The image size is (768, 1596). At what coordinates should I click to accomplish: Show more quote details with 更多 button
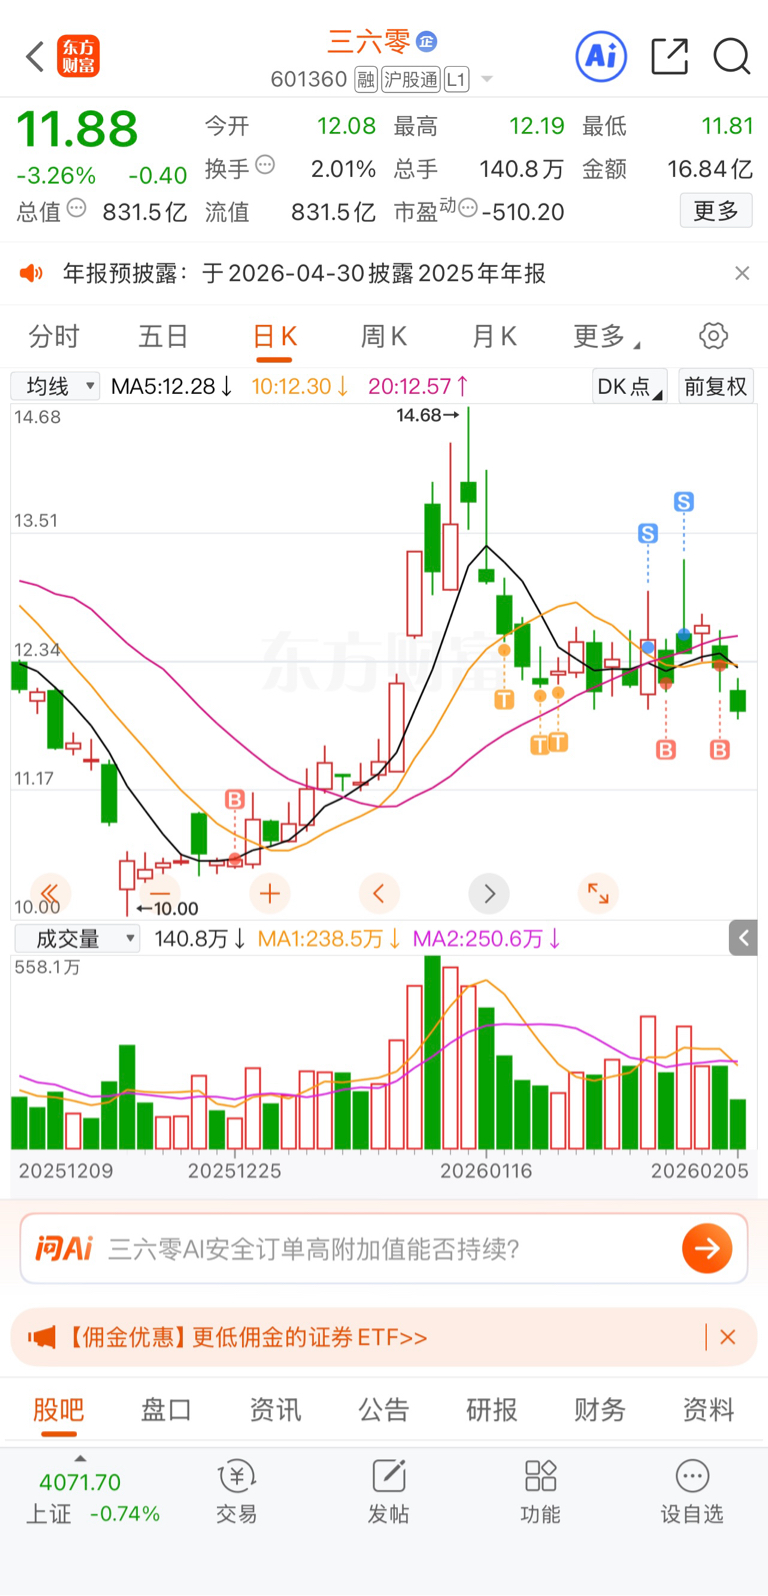point(716,211)
